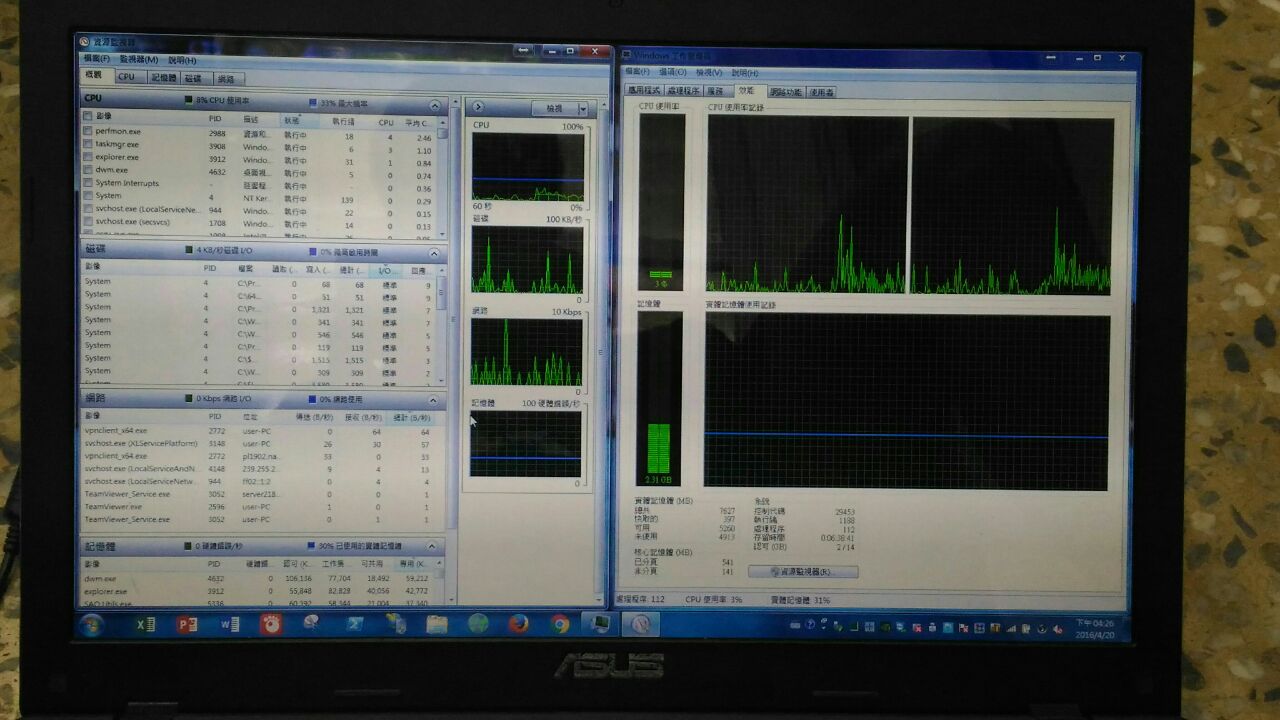Collapse the Network (網路) section

(435, 399)
